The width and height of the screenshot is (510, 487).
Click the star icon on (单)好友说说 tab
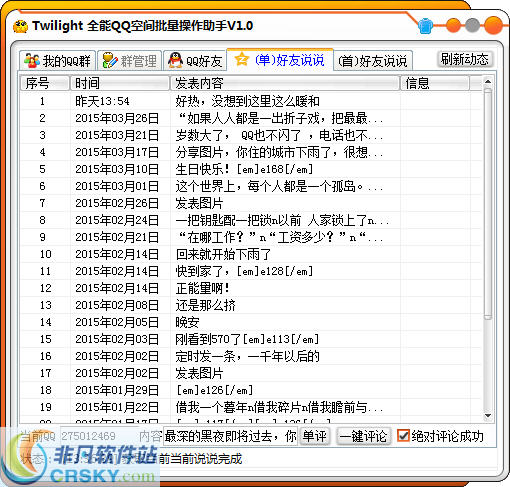(x=241, y=60)
